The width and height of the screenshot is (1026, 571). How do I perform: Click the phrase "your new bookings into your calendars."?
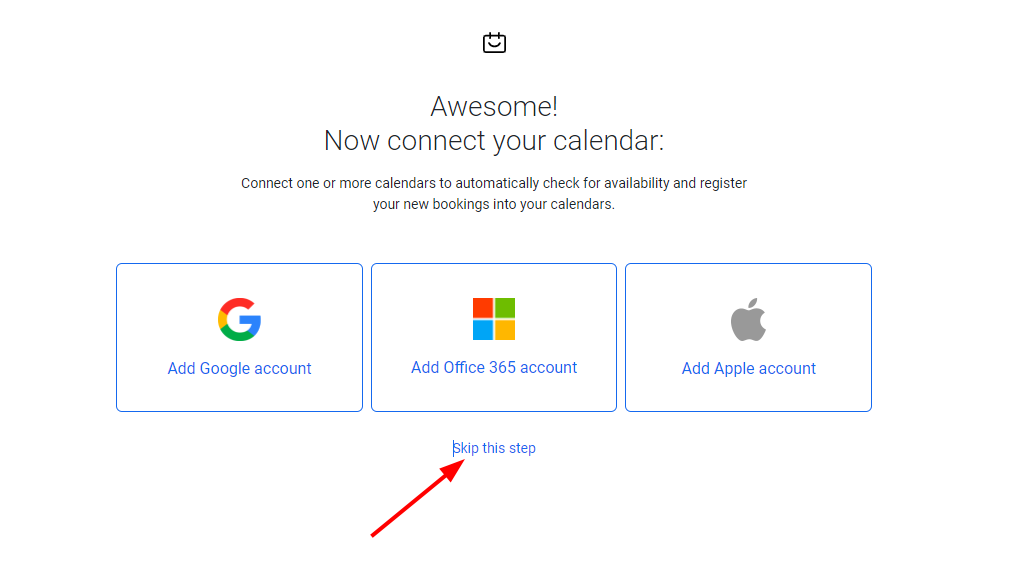point(494,204)
